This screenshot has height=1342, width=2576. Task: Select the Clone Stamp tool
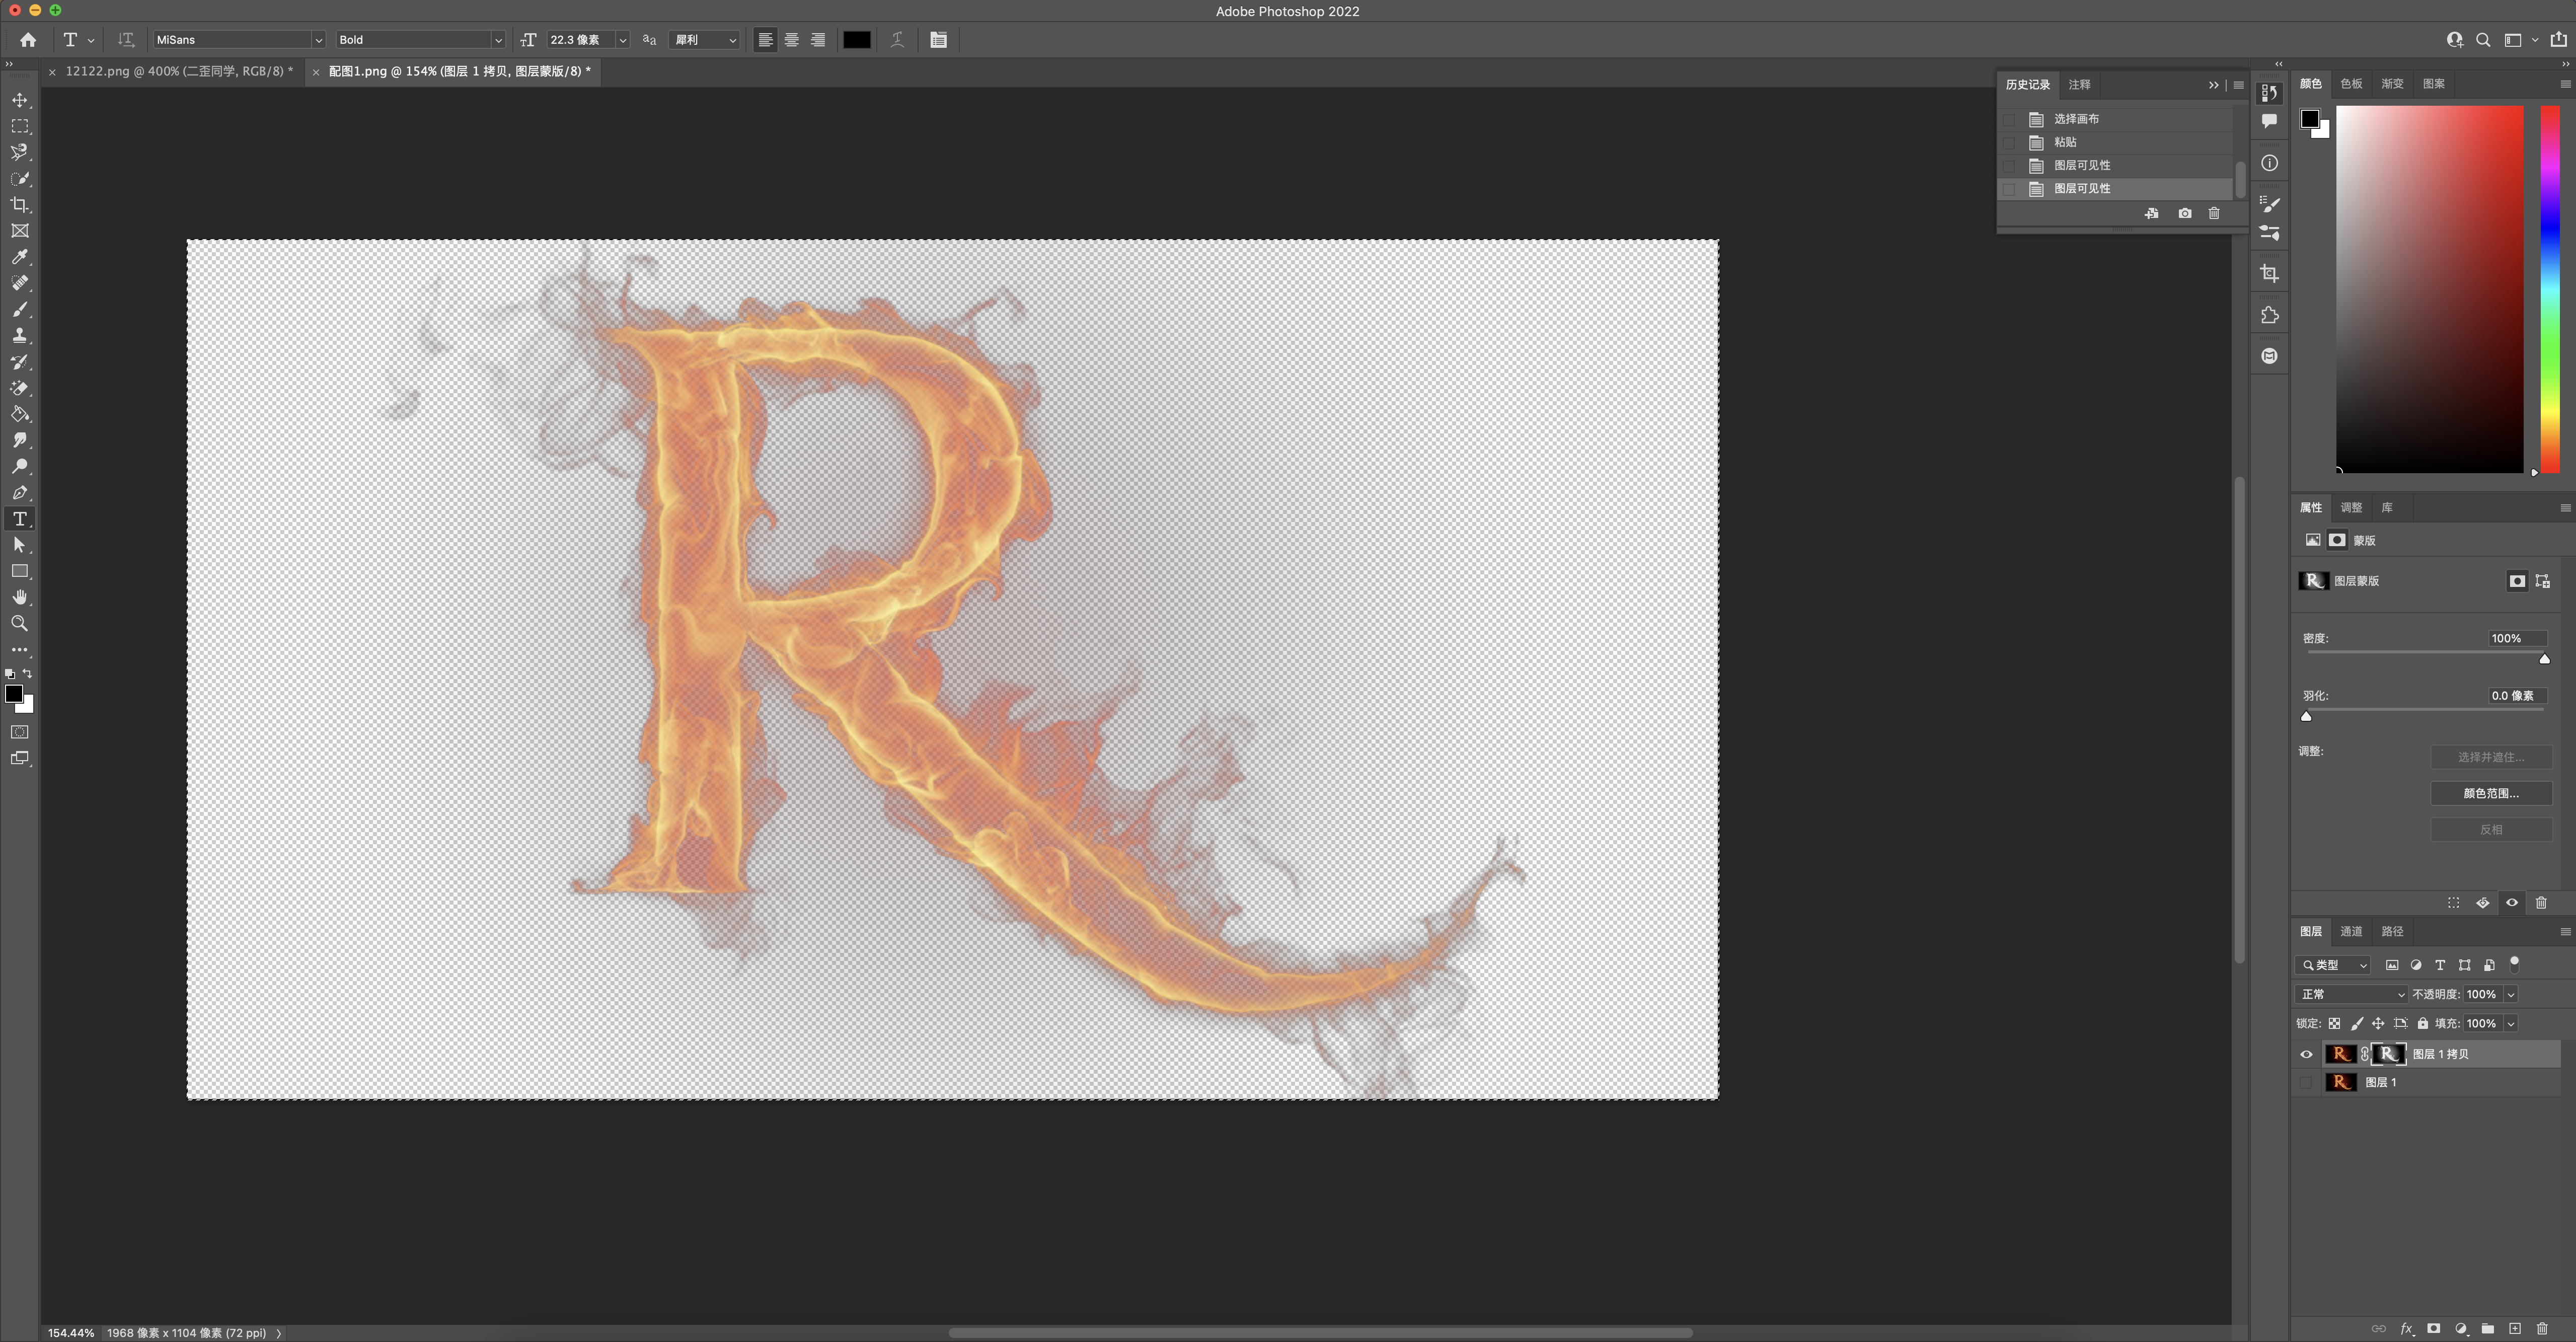coord(20,336)
